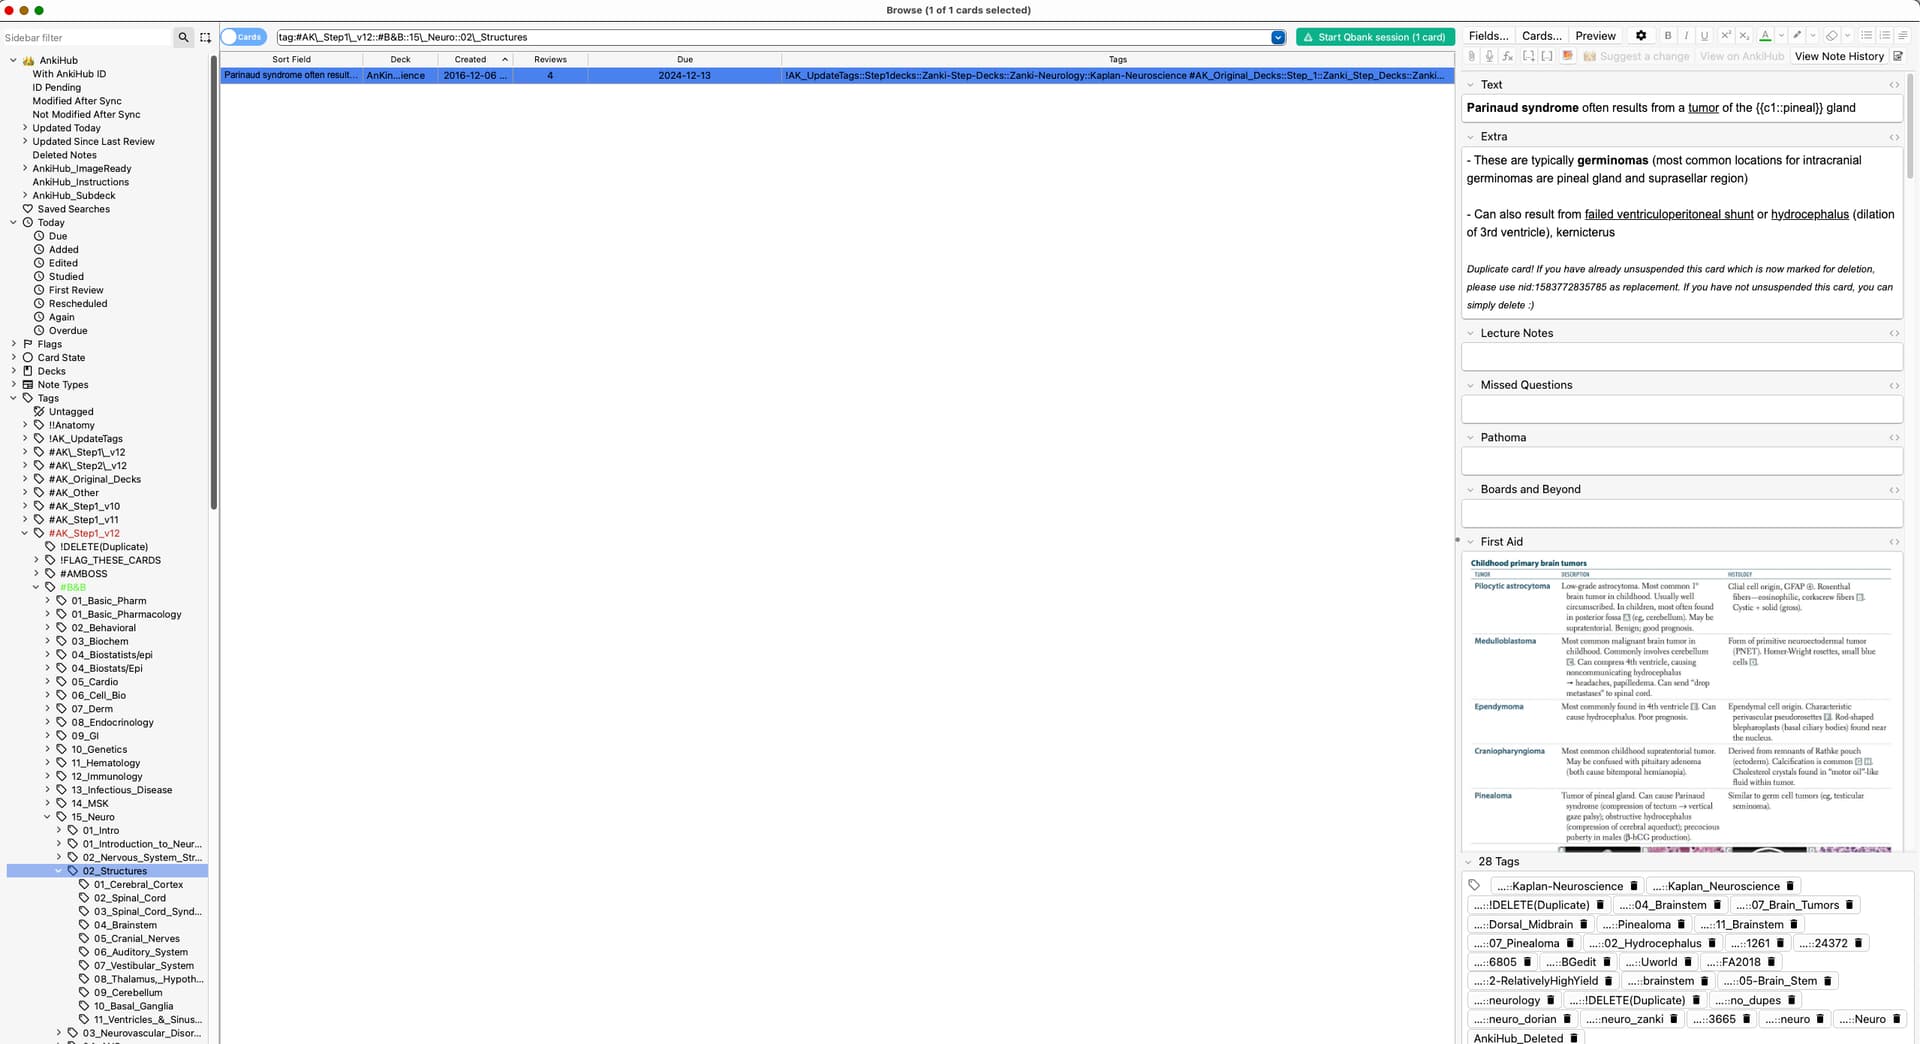Insert an unordered bullet list
Viewport: 1920px width, 1044px height.
tap(1866, 36)
